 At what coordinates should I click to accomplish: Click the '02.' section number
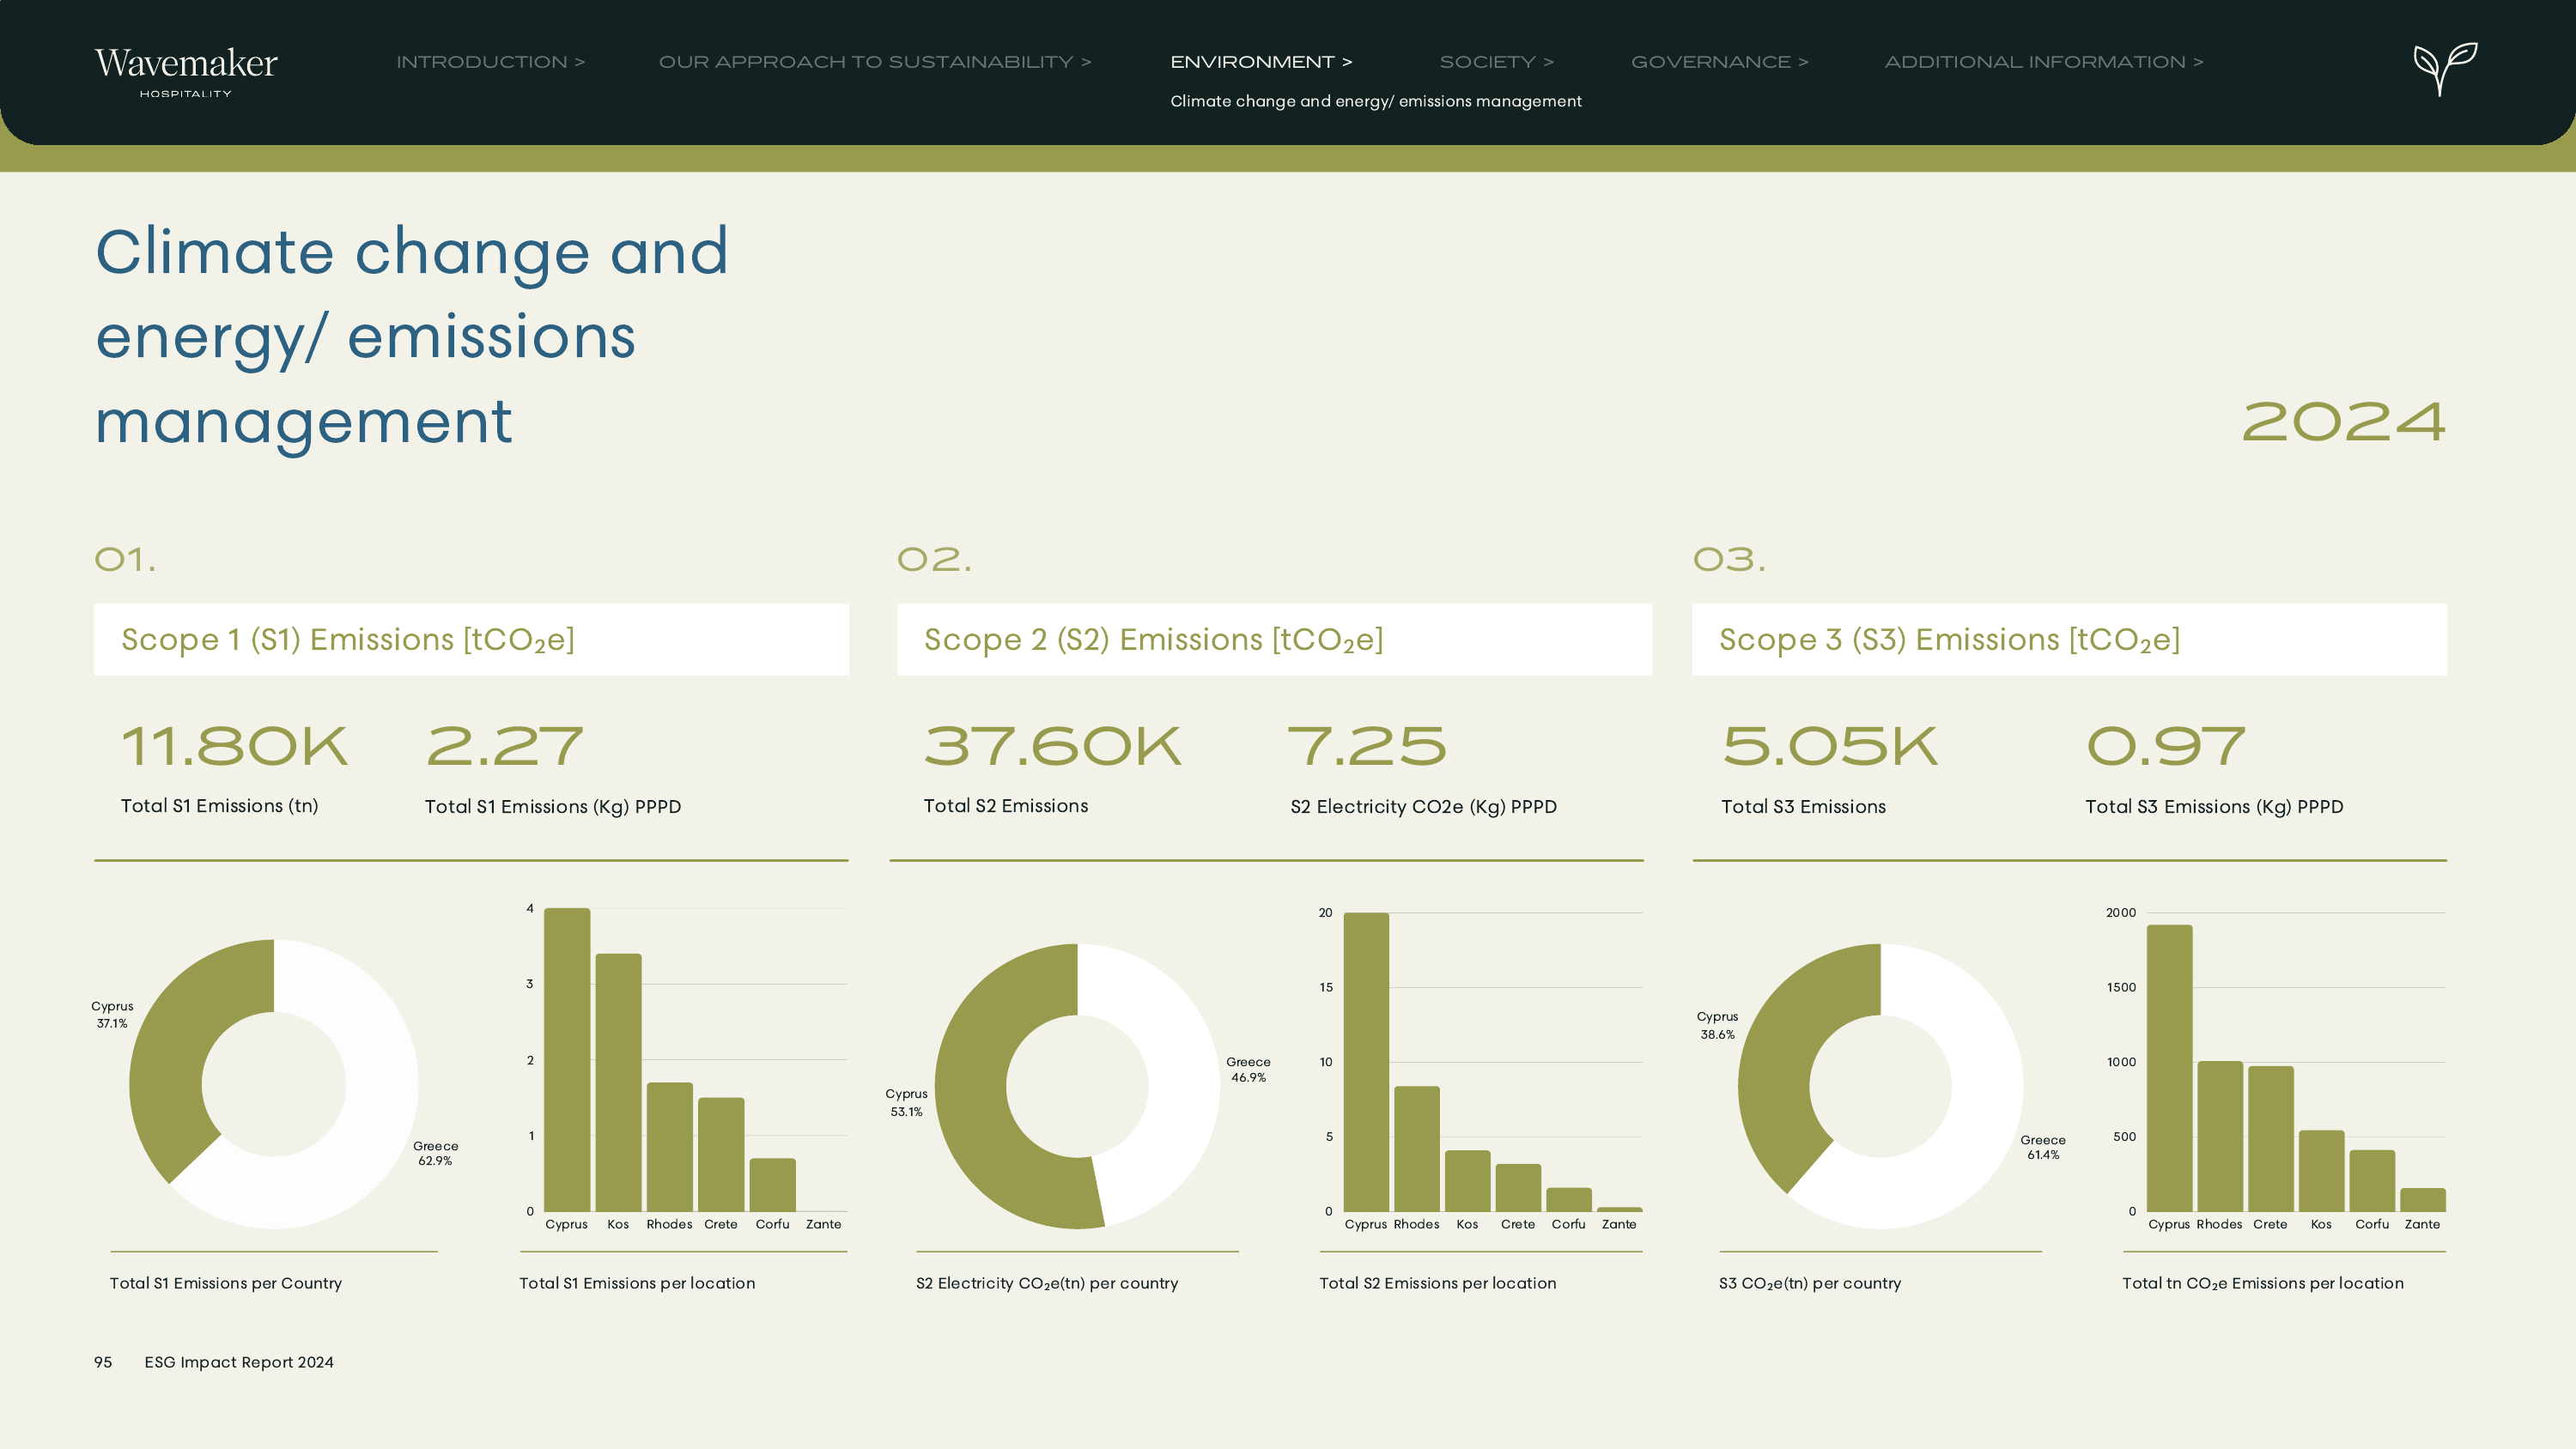(x=934, y=559)
